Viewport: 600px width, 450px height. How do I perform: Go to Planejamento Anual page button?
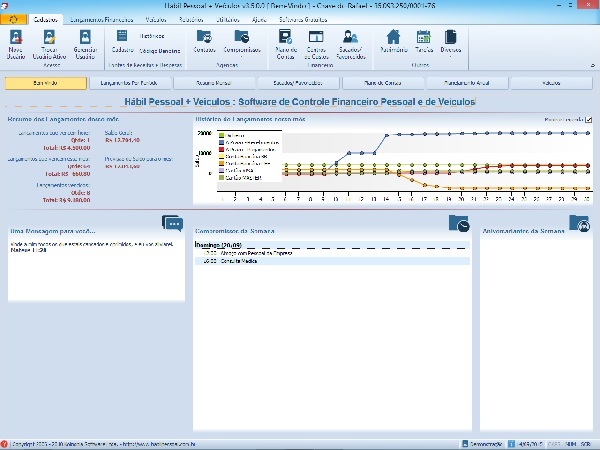(466, 83)
